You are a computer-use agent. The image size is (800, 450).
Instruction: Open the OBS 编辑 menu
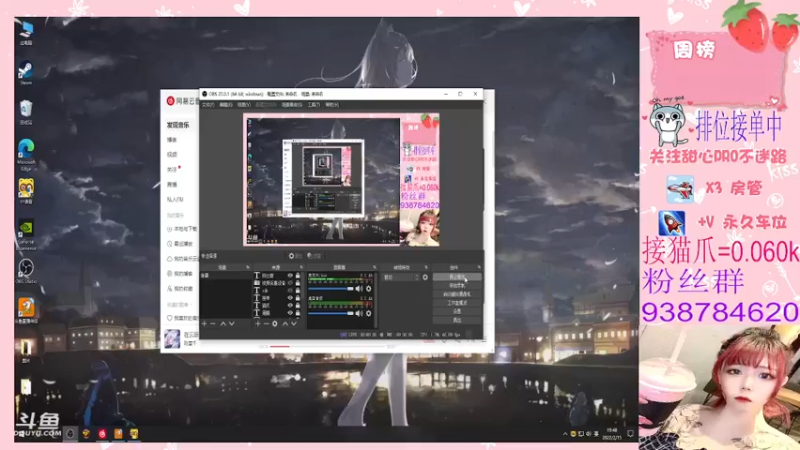(x=226, y=105)
